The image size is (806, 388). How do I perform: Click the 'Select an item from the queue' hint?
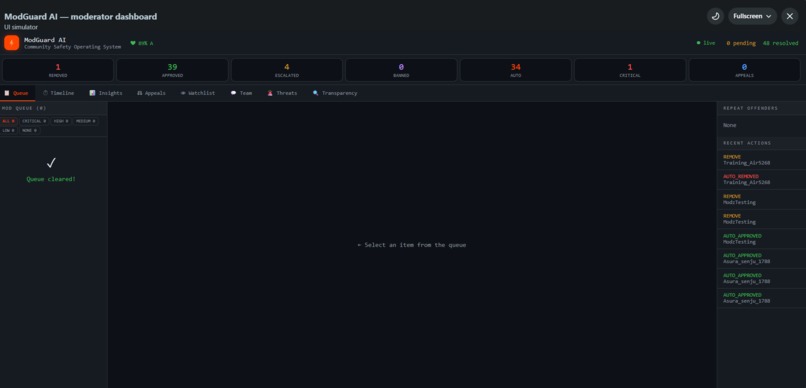[412, 245]
